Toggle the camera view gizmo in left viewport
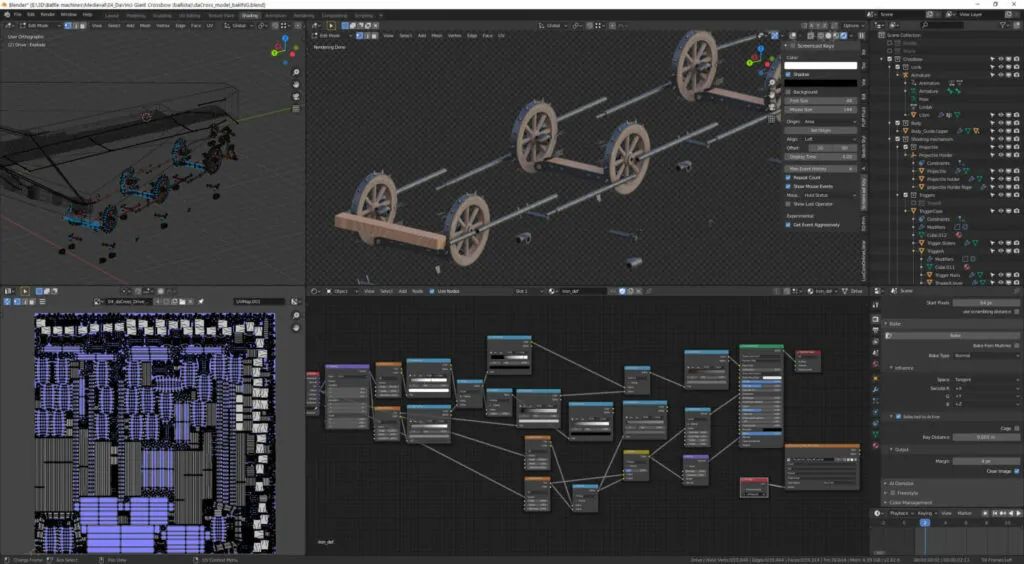1024x564 pixels. coord(296,97)
